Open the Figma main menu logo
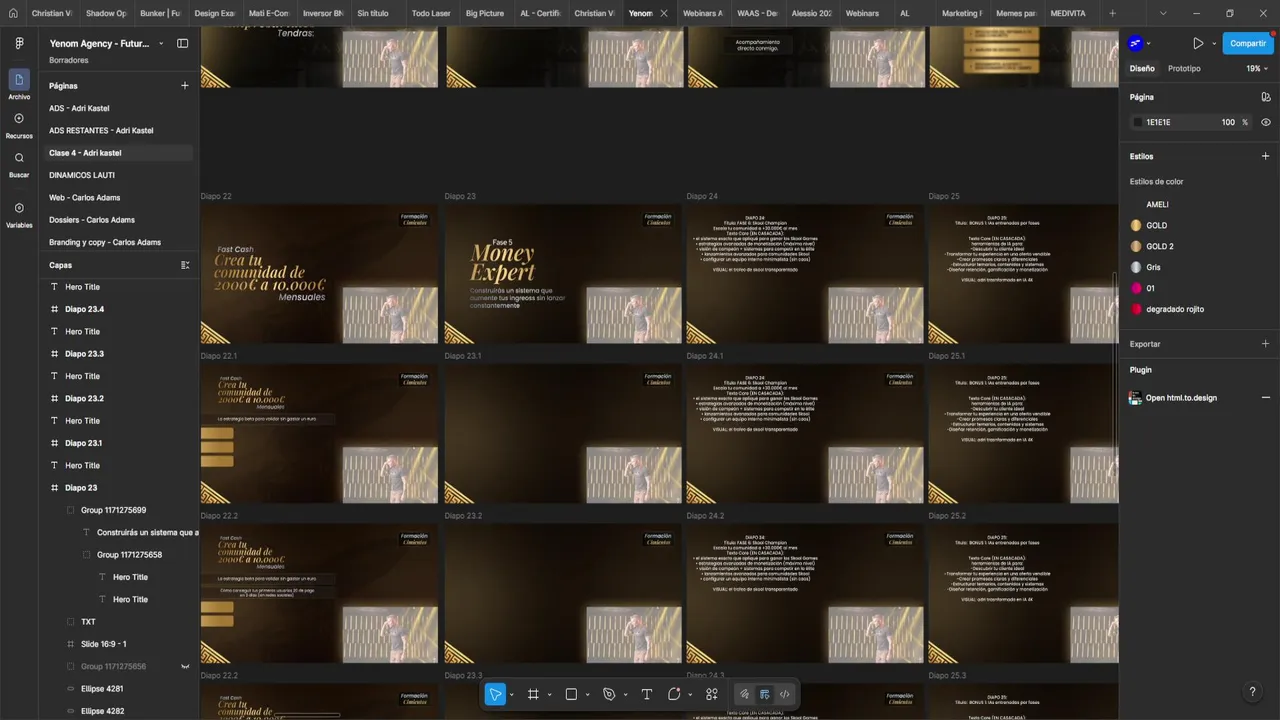Viewport: 1280px width, 720px height. [19, 44]
